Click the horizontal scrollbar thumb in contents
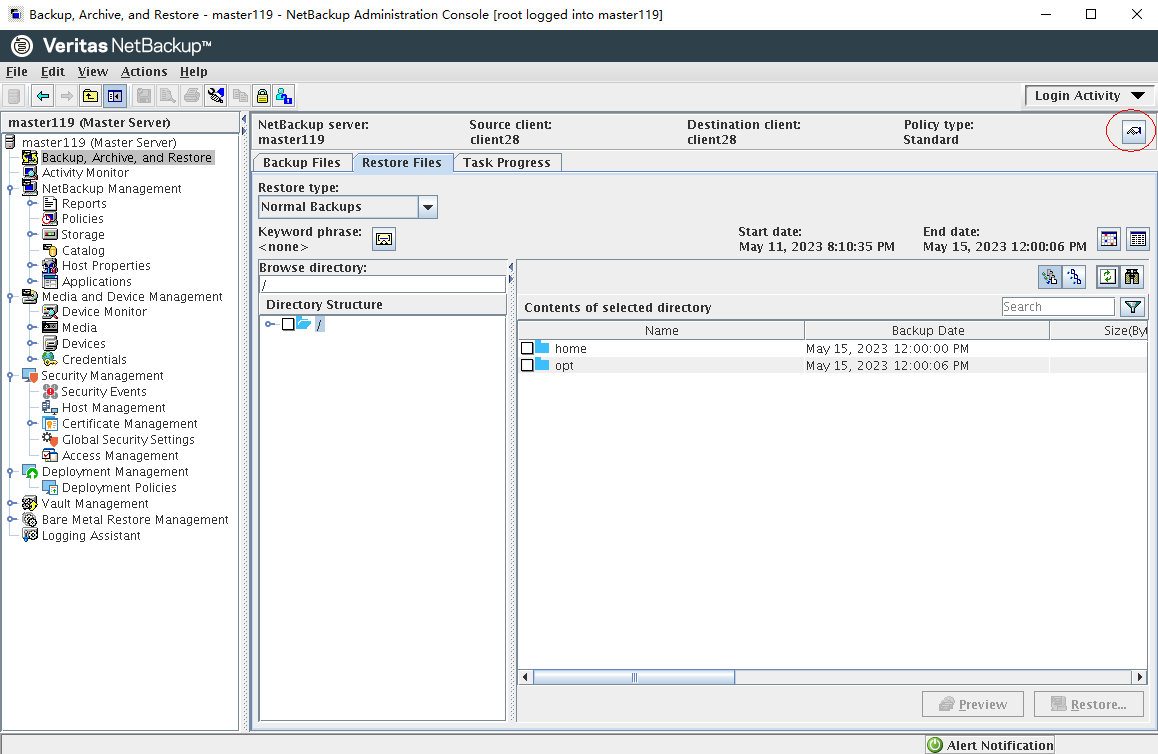Viewport: 1158px width, 754px height. point(633,677)
